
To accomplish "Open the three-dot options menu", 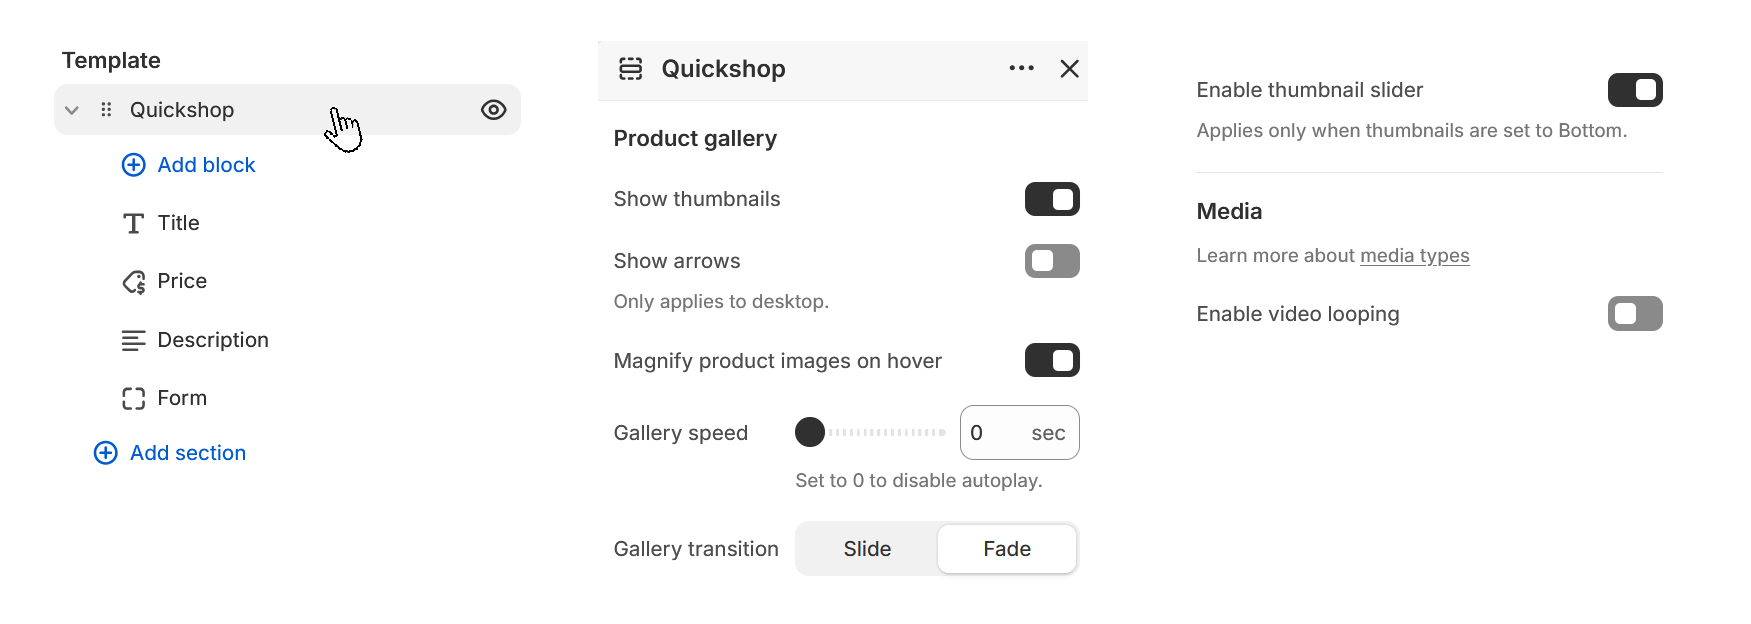I will tap(1021, 68).
